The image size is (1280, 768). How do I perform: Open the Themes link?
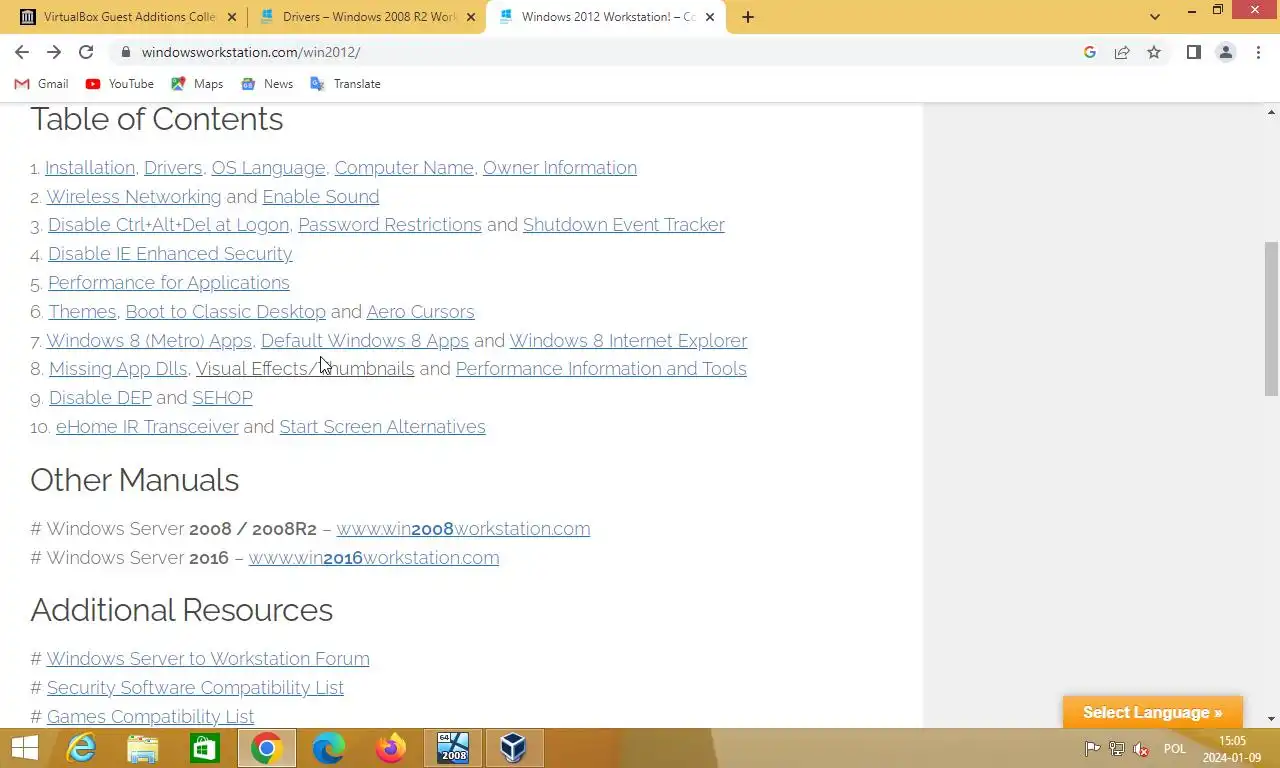point(83,312)
